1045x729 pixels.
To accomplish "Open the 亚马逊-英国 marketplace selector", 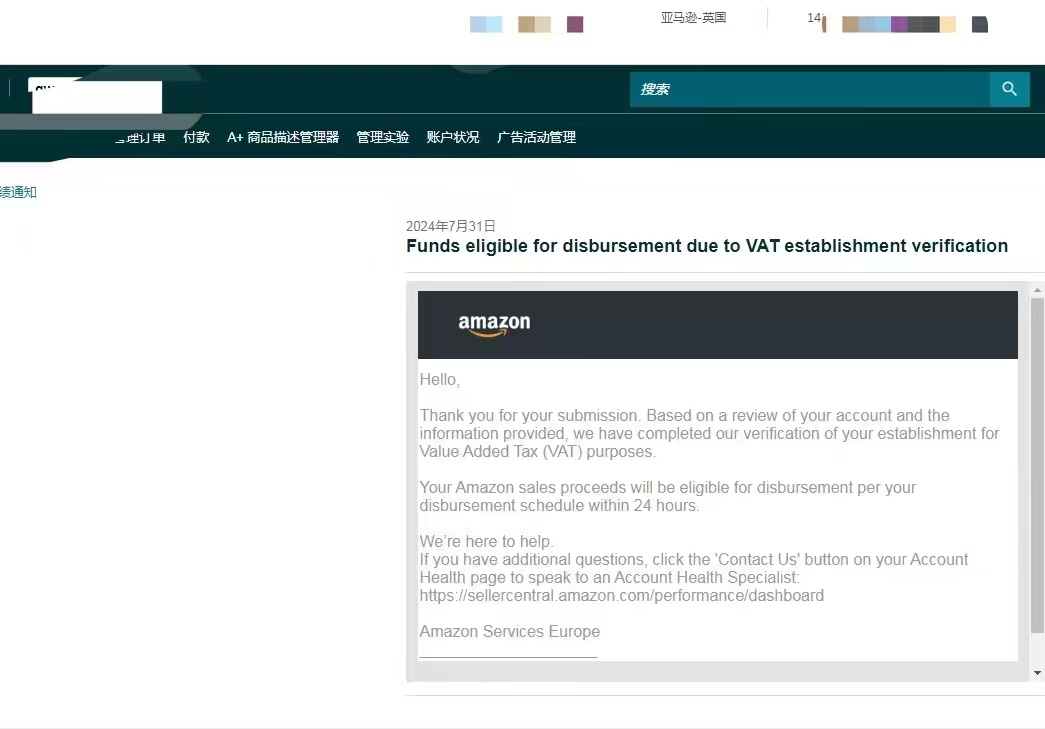I will [x=693, y=18].
